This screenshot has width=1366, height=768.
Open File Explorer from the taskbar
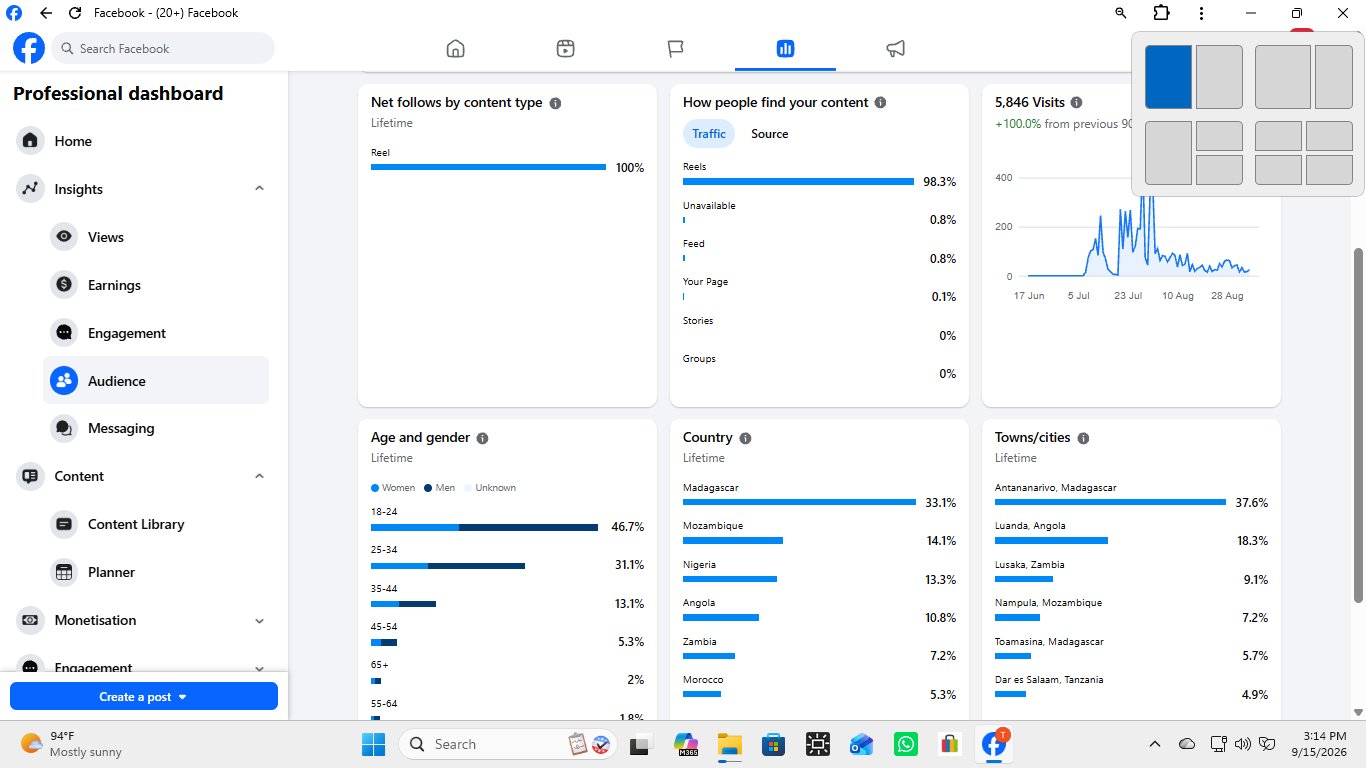[x=729, y=744]
